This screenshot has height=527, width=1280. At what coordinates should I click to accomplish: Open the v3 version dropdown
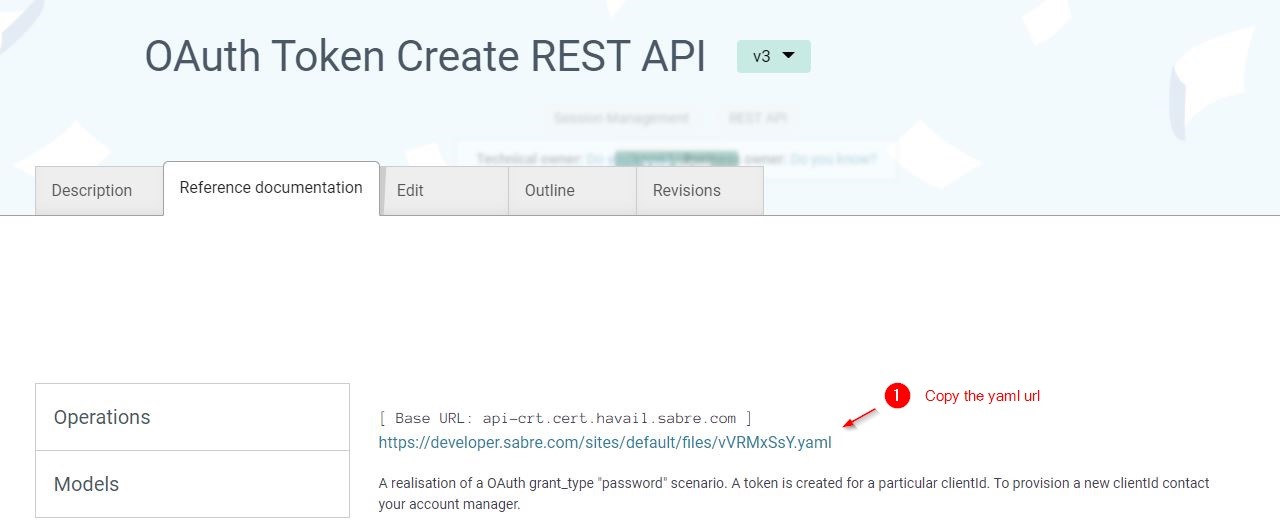(x=773, y=56)
